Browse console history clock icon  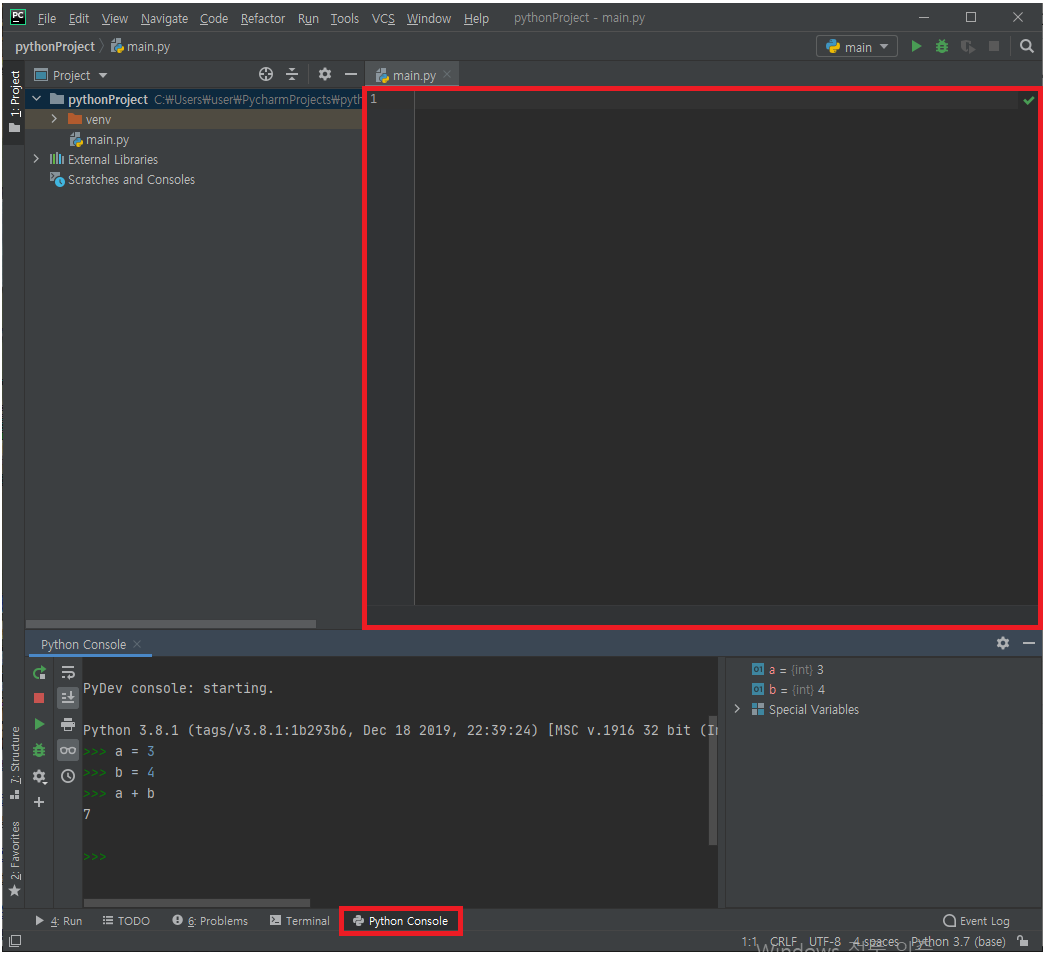click(68, 776)
